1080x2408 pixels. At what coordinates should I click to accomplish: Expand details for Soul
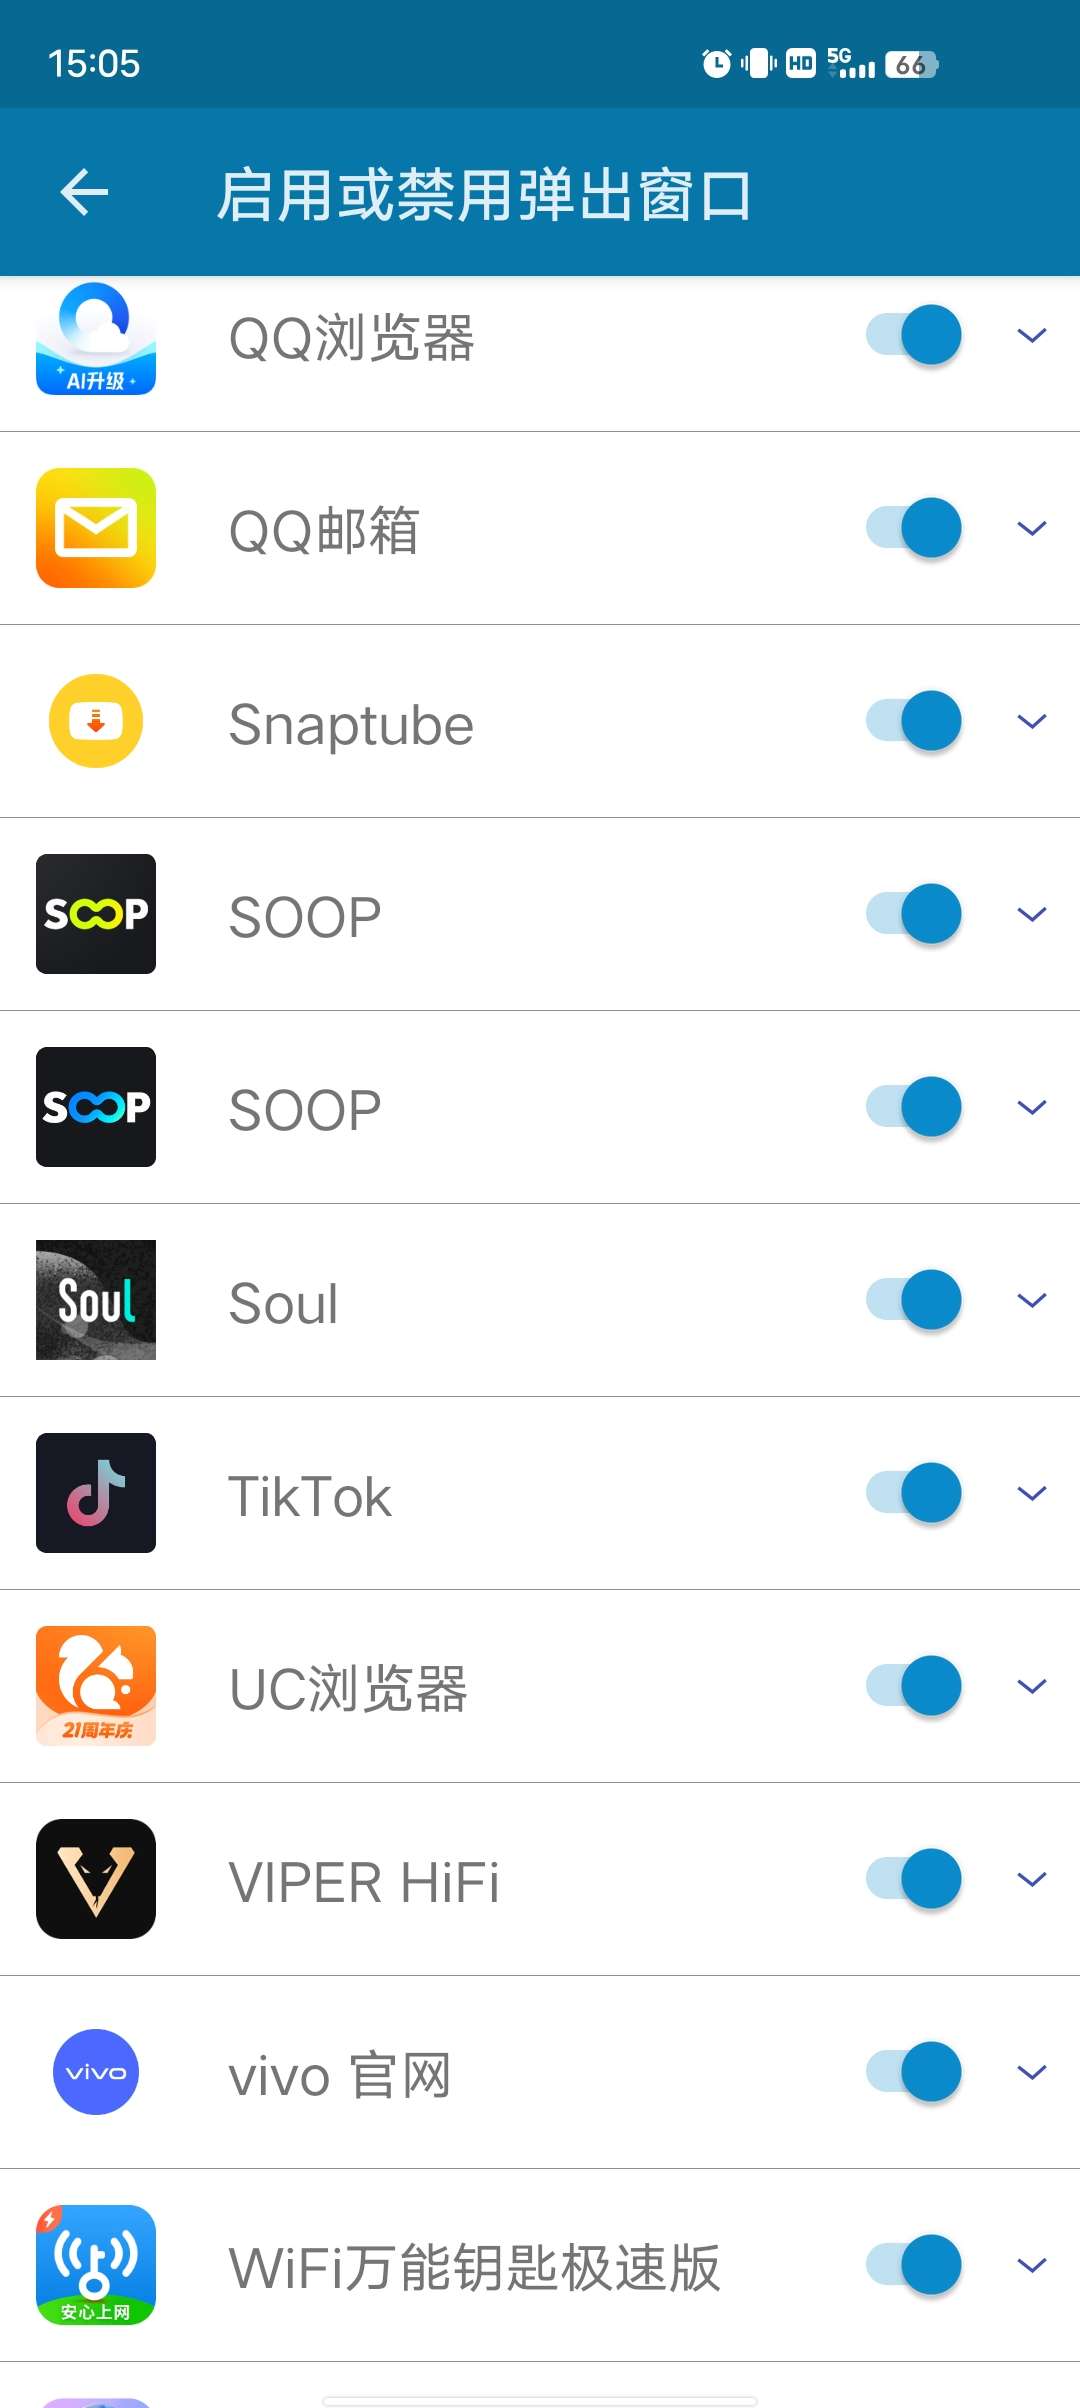(x=1031, y=1300)
